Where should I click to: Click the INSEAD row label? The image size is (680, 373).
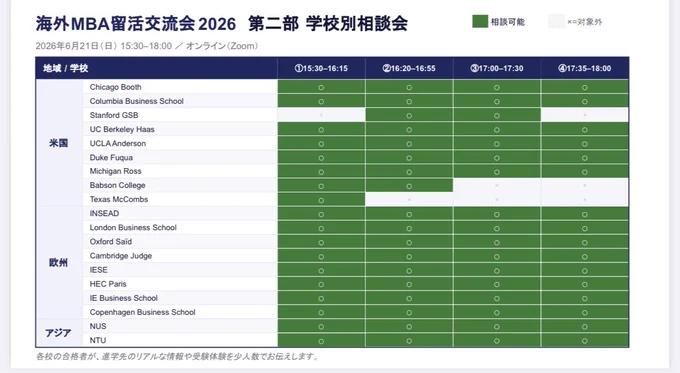click(x=104, y=213)
